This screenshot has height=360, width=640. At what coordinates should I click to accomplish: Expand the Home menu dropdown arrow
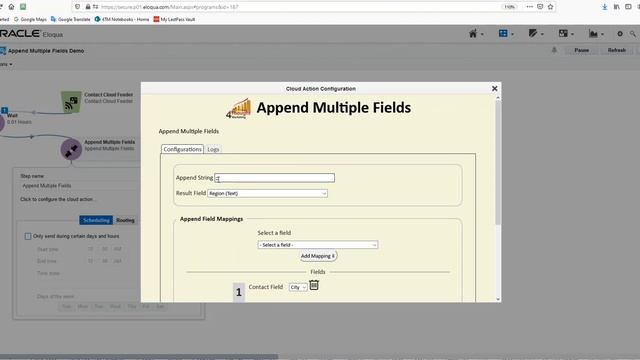click(x=482, y=35)
